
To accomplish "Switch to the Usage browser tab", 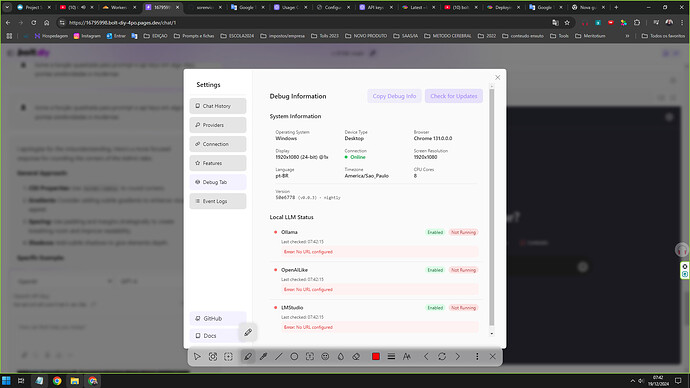I will 290,7.
